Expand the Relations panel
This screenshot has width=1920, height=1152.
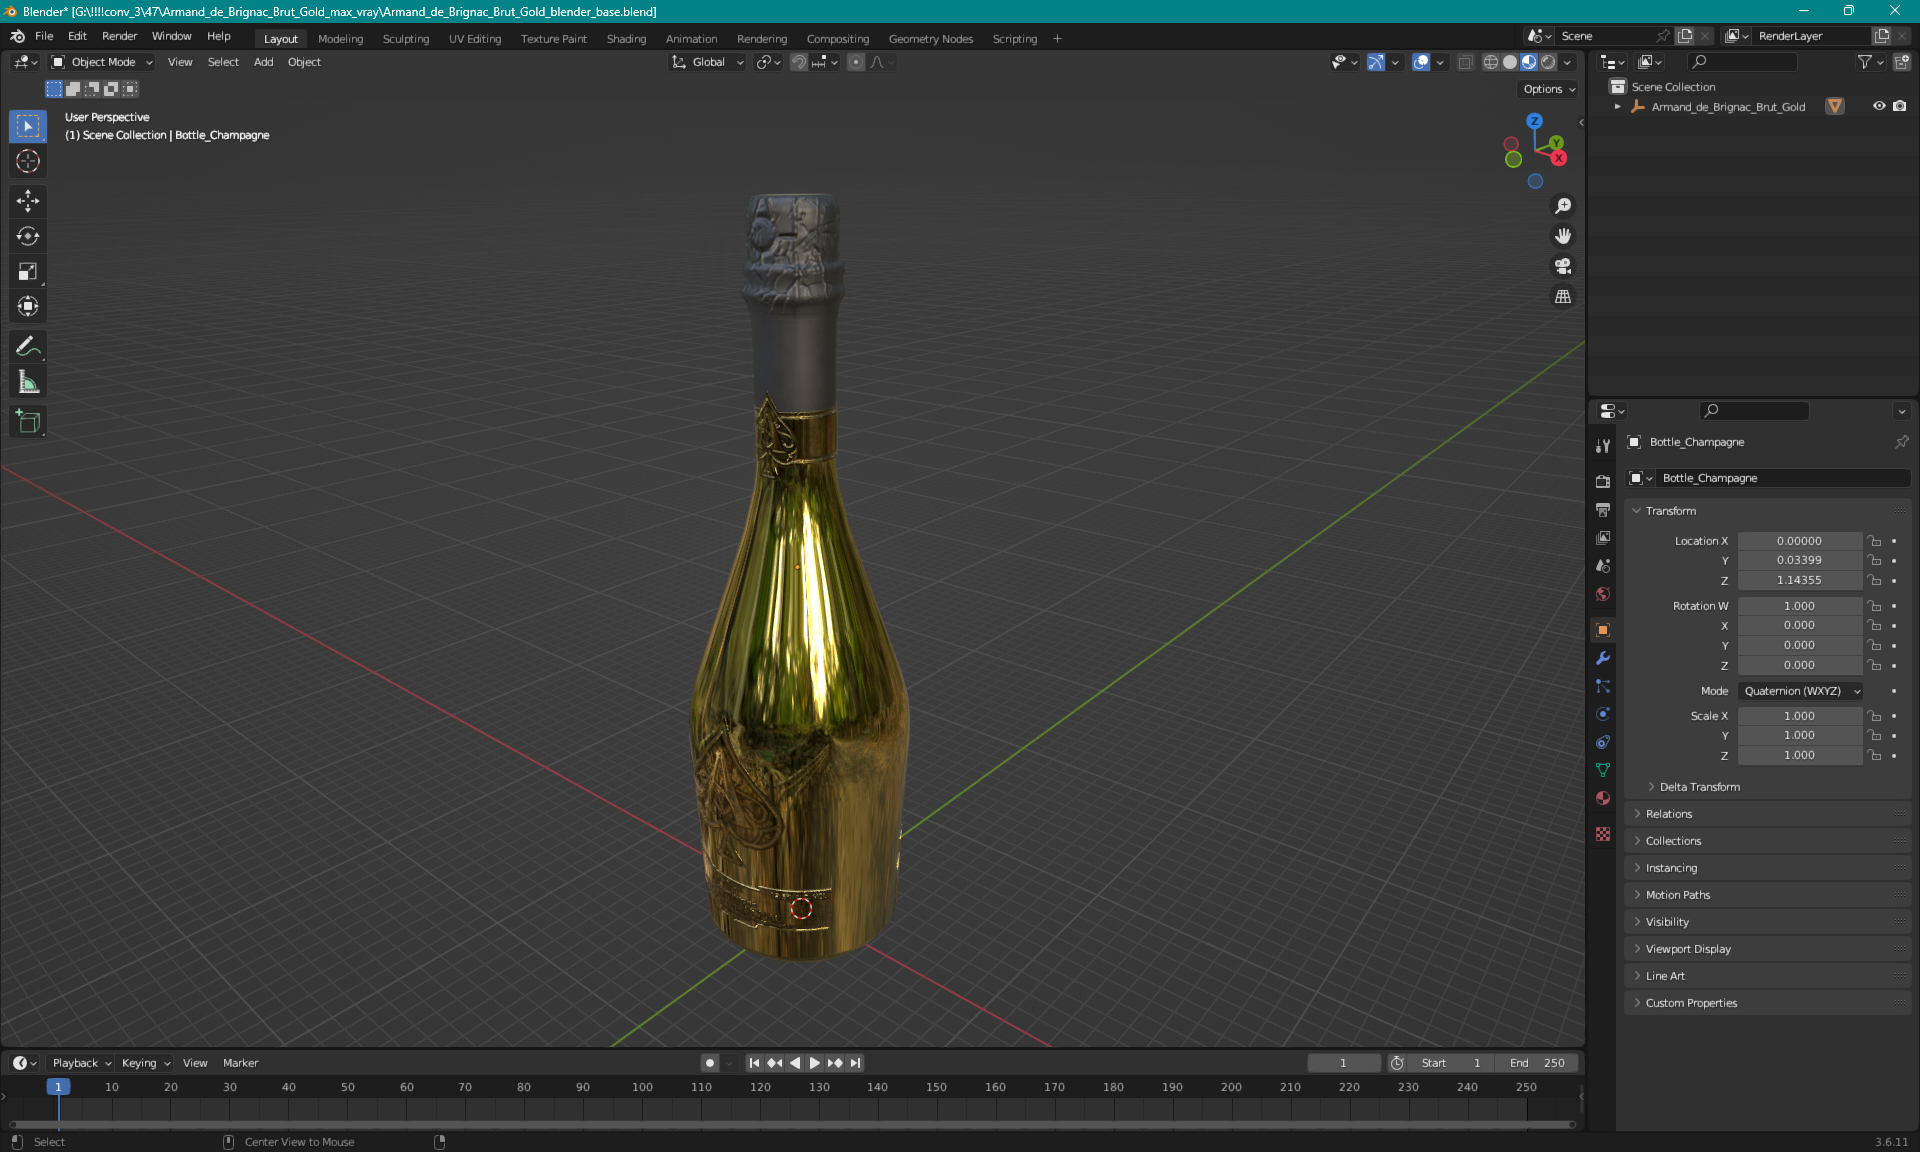click(x=1668, y=814)
